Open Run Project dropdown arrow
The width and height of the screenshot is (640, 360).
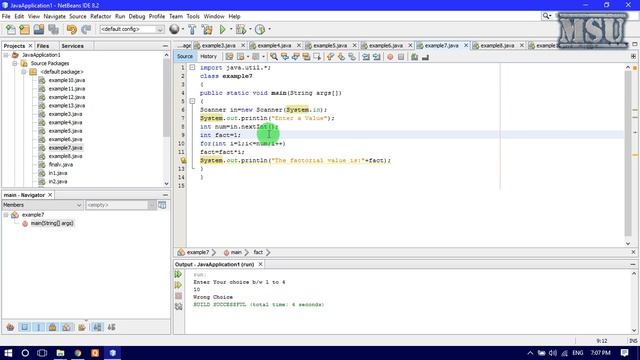pyautogui.click(x=231, y=29)
